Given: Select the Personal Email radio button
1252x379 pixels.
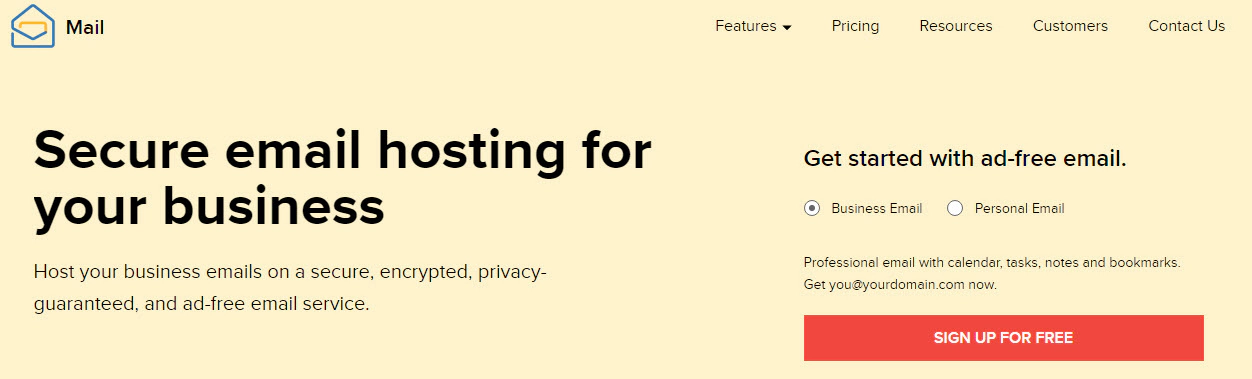Looking at the screenshot, I should [955, 208].
